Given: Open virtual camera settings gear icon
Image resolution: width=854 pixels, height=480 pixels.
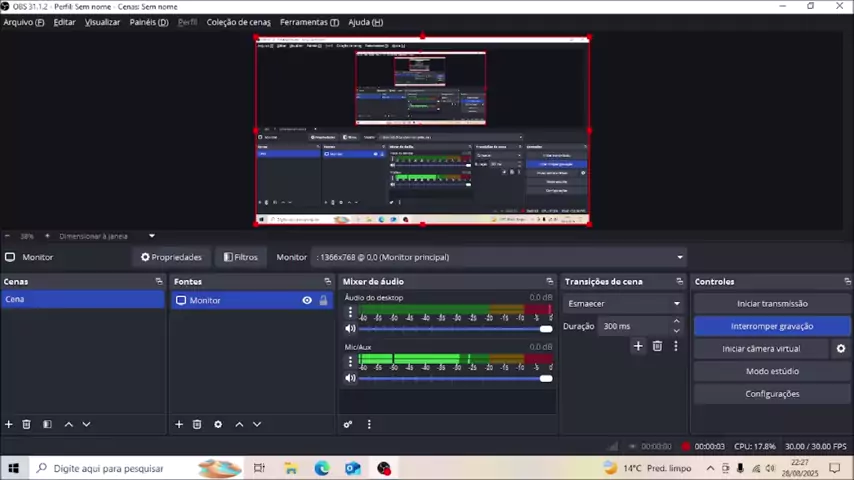Looking at the screenshot, I should coord(840,349).
